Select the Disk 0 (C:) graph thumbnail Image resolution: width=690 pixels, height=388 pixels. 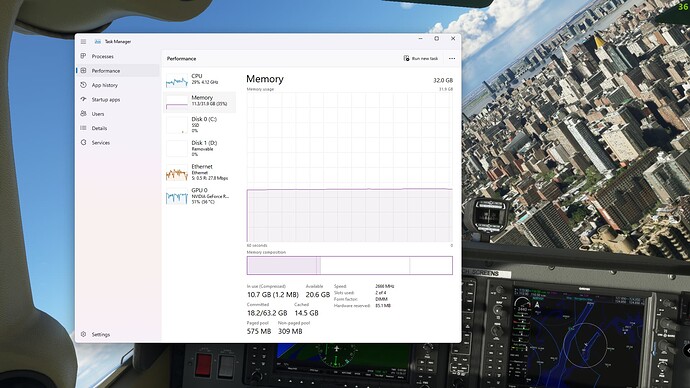pyautogui.click(x=177, y=125)
